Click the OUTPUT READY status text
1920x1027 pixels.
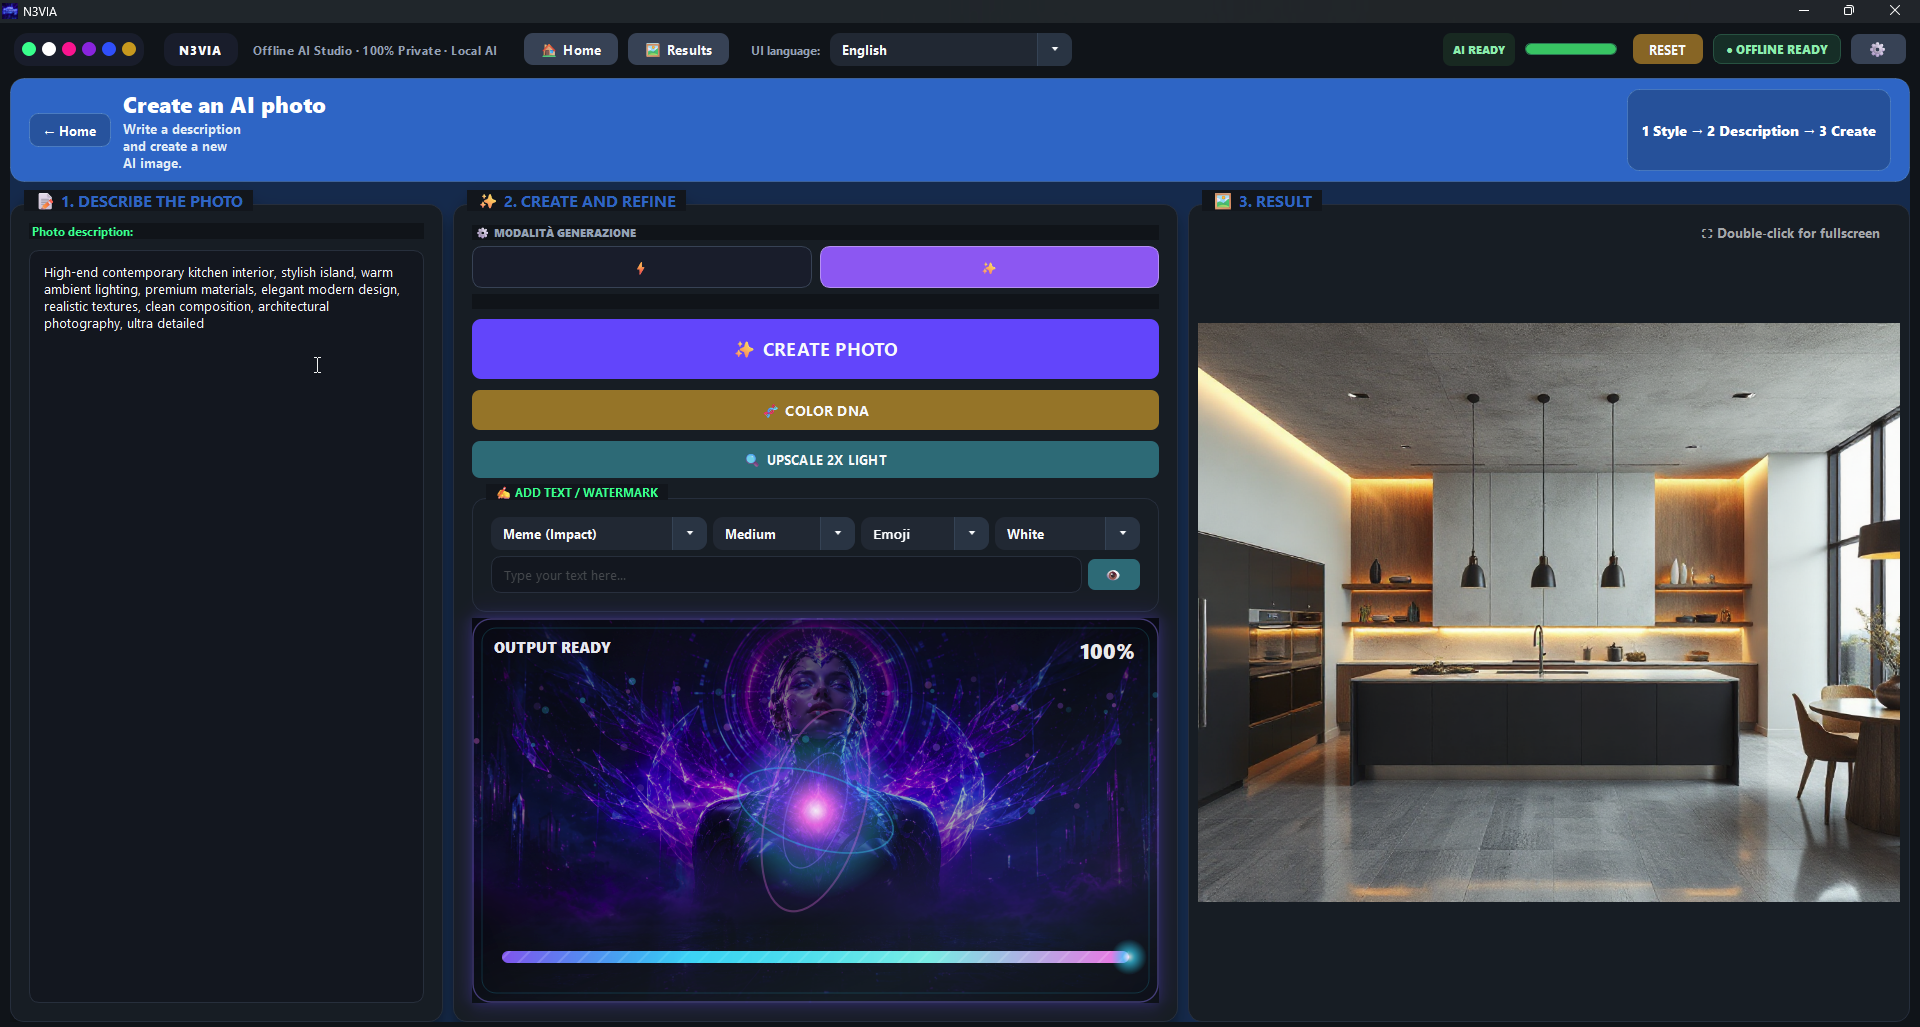click(552, 648)
